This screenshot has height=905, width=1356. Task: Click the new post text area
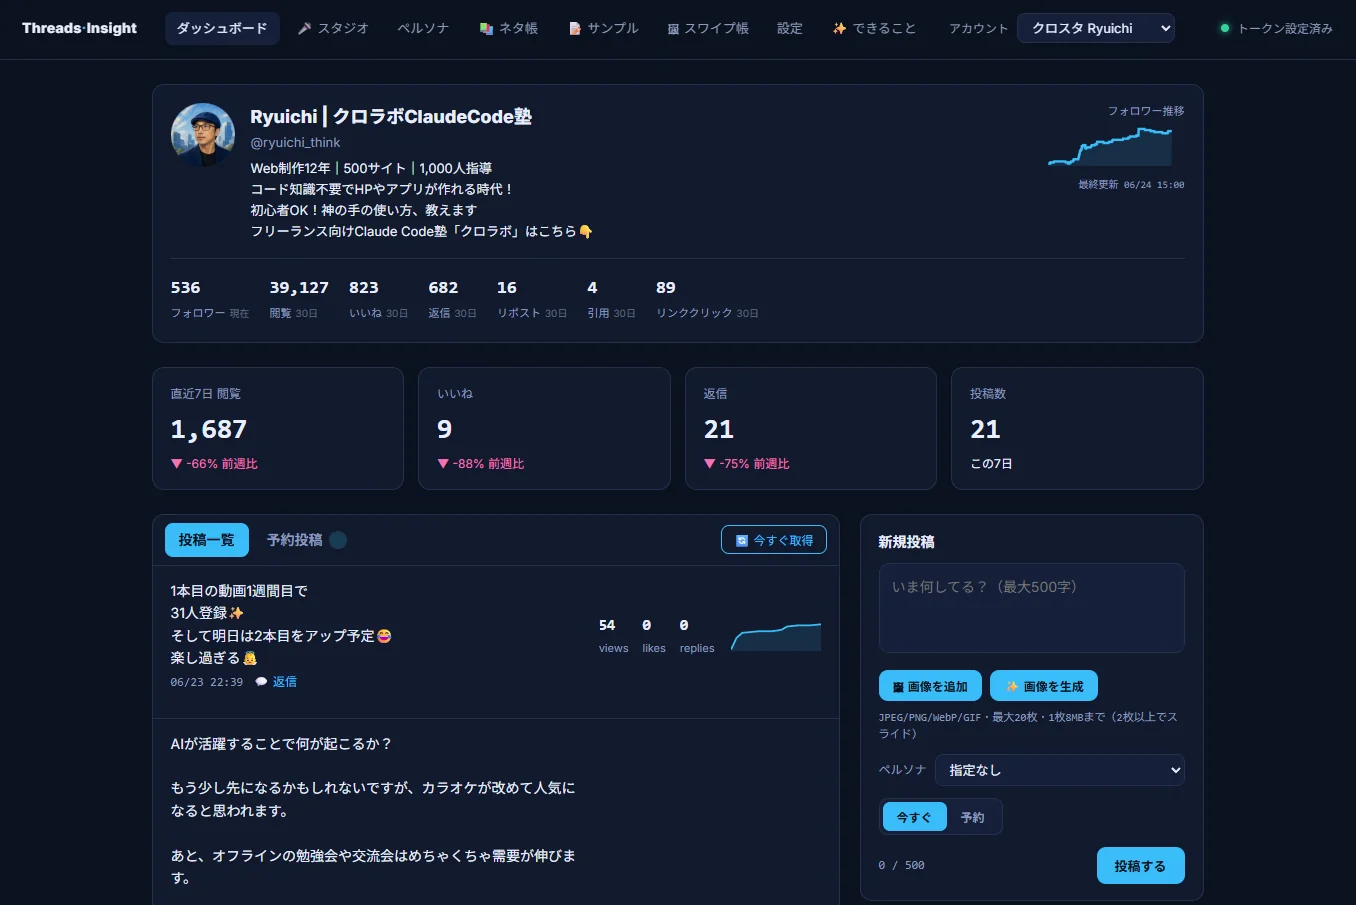pos(1031,608)
